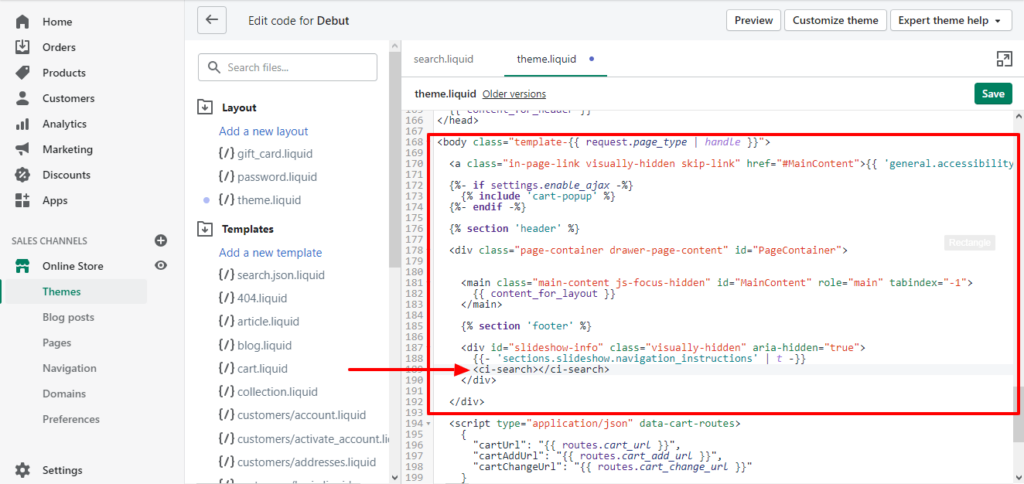The image size is (1024, 484).
Task: Click the Save button
Action: click(992, 93)
